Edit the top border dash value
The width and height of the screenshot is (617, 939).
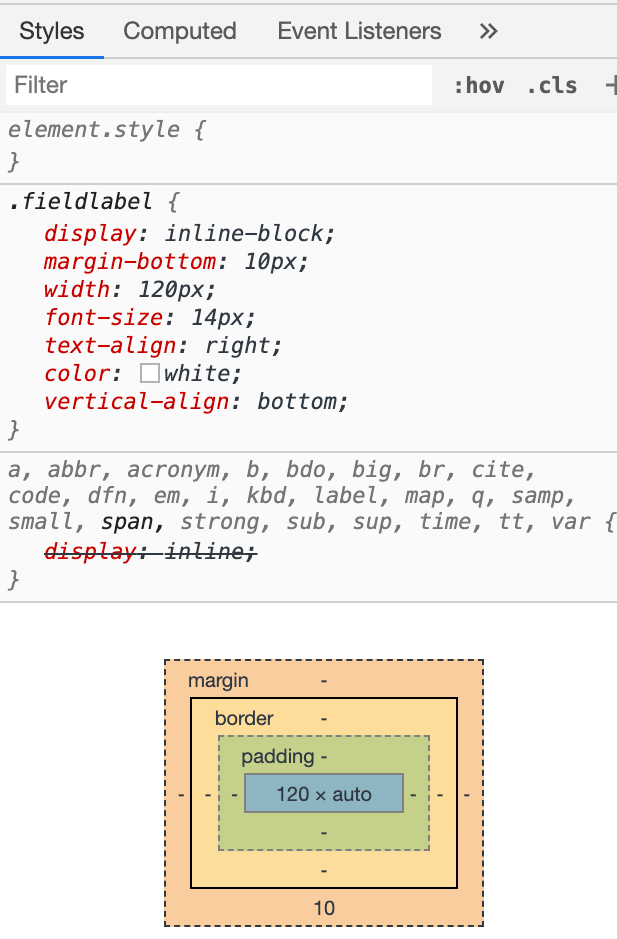pos(324,718)
